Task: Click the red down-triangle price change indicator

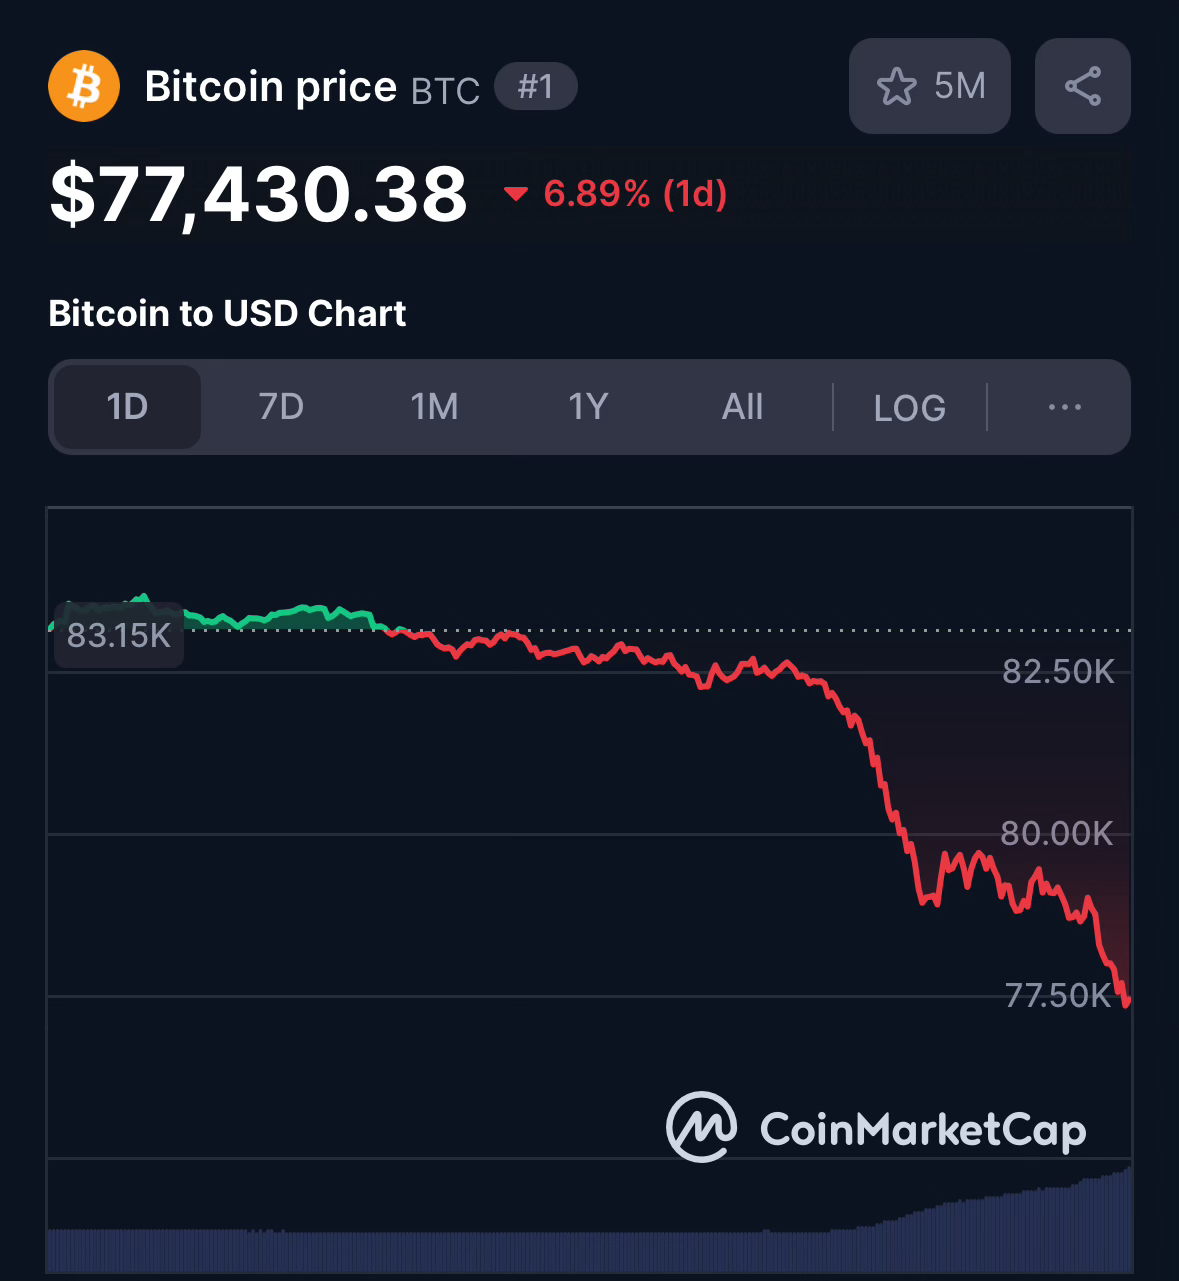Action: (516, 194)
